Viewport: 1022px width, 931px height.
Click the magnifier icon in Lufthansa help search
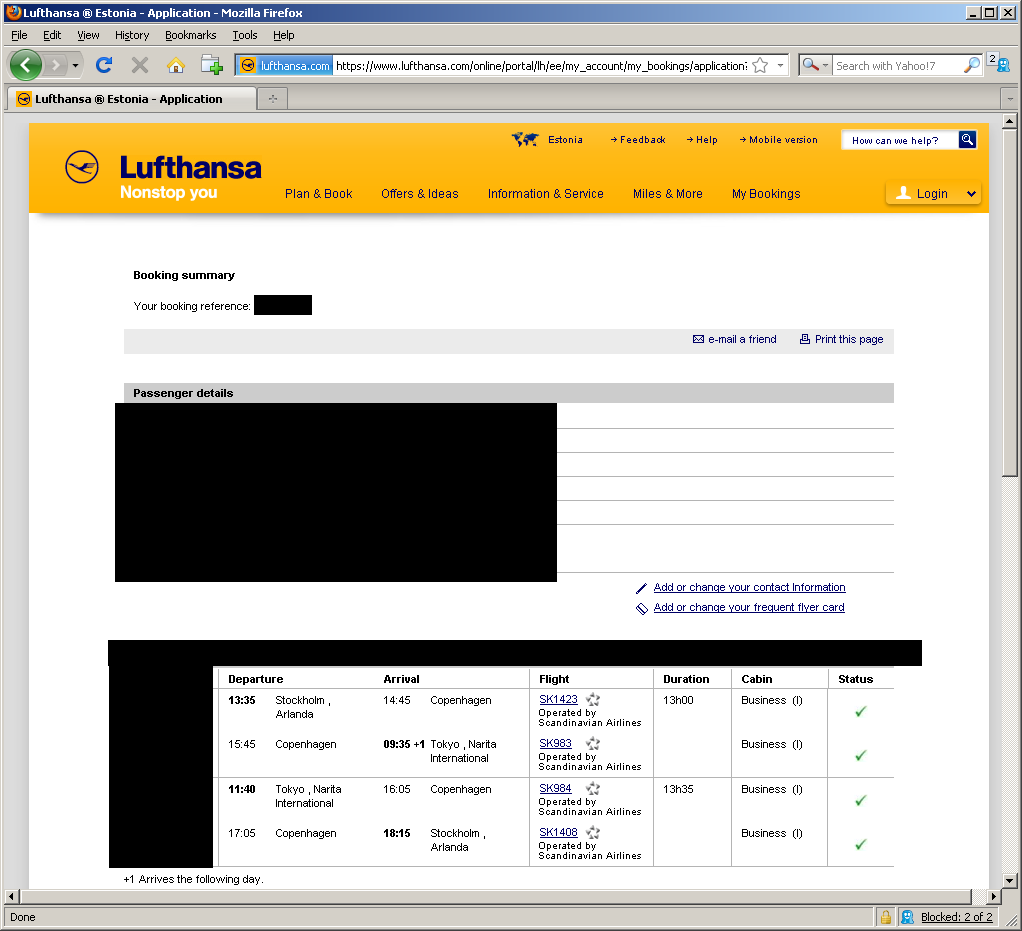click(966, 140)
